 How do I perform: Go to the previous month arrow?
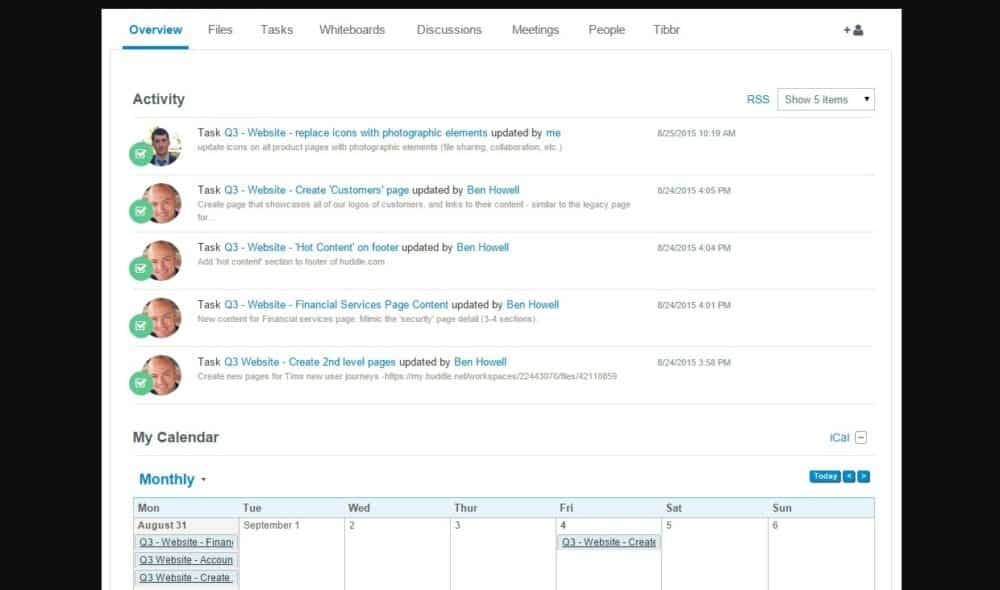[849, 476]
